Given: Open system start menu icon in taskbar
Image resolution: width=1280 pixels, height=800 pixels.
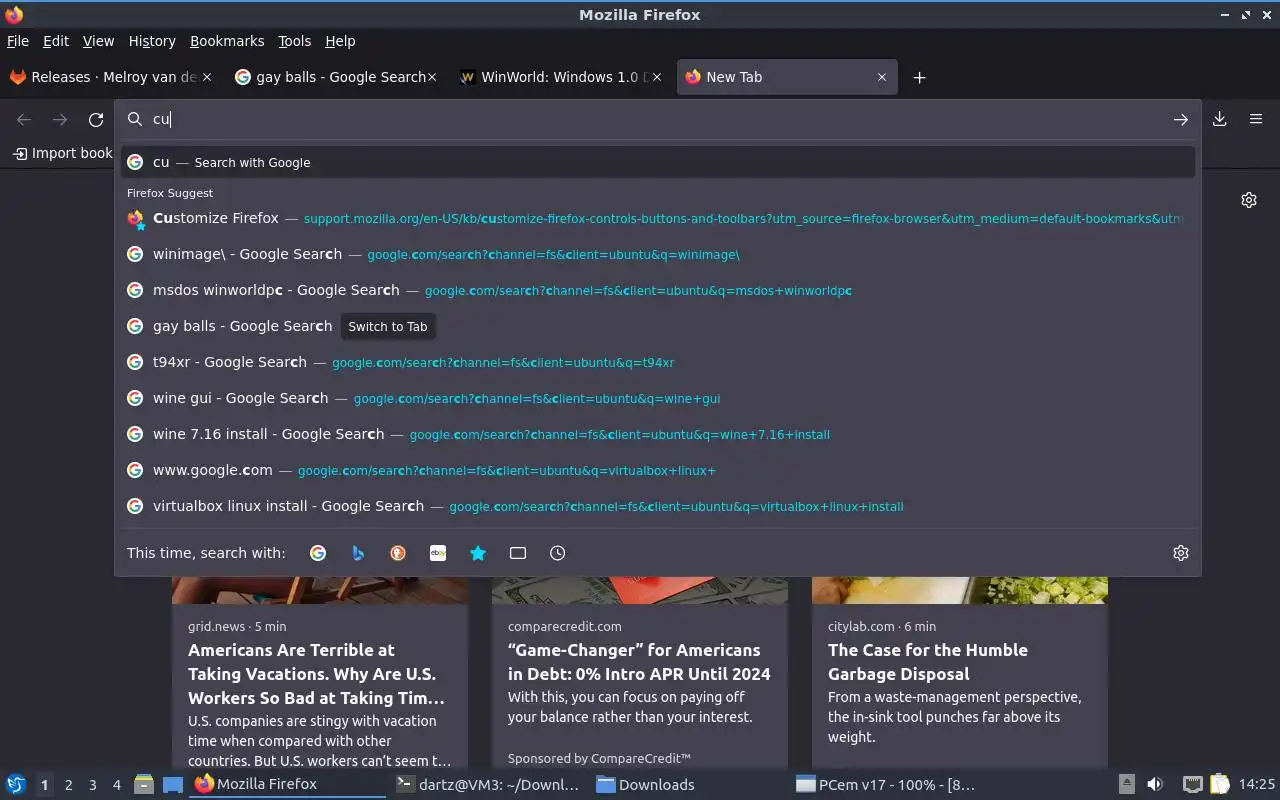Looking at the screenshot, I should 16,785.
